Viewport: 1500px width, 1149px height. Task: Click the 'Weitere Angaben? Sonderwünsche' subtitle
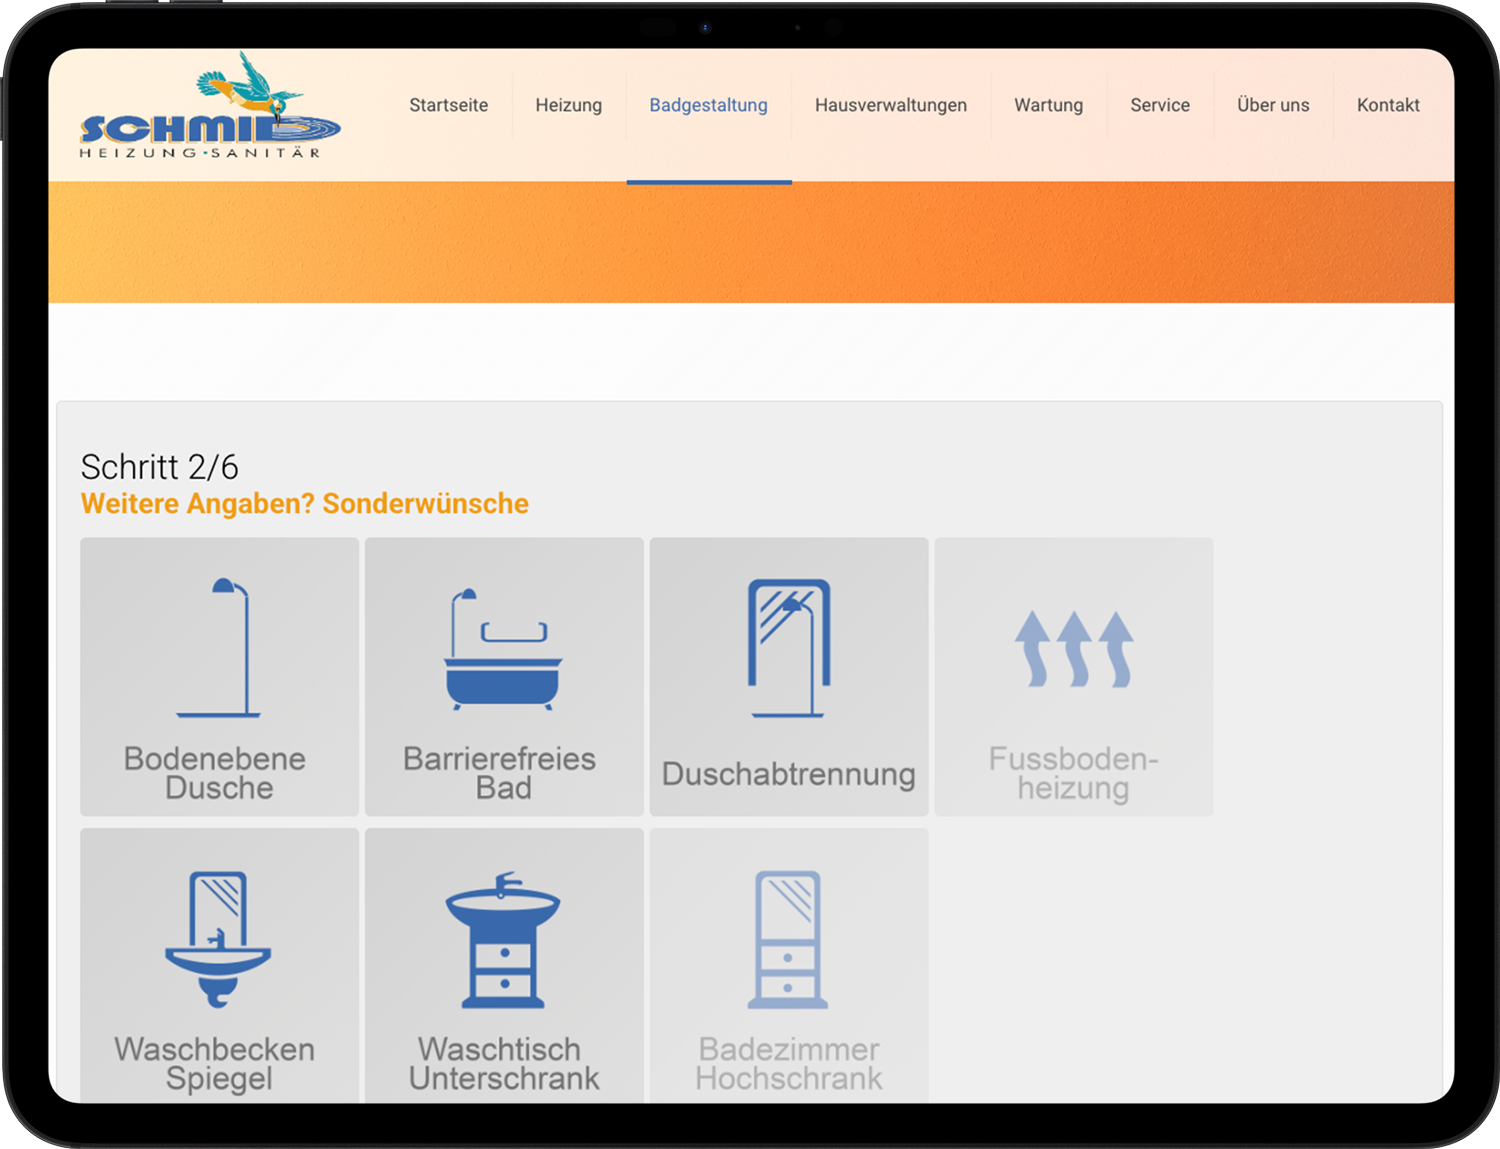[x=305, y=503]
